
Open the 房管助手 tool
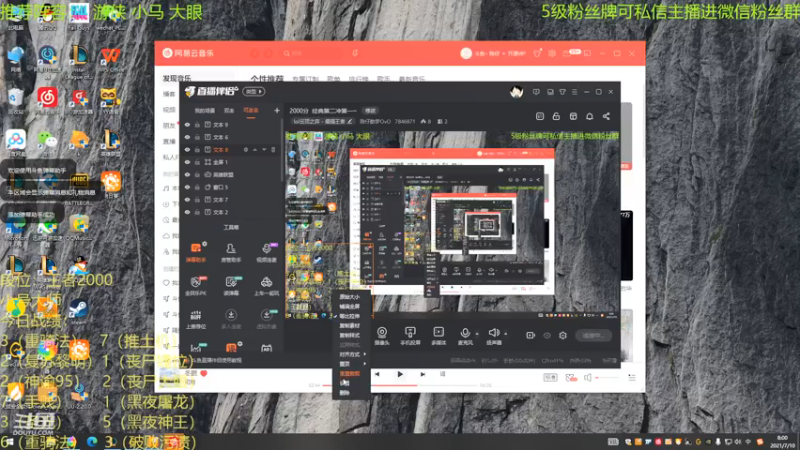point(231,252)
